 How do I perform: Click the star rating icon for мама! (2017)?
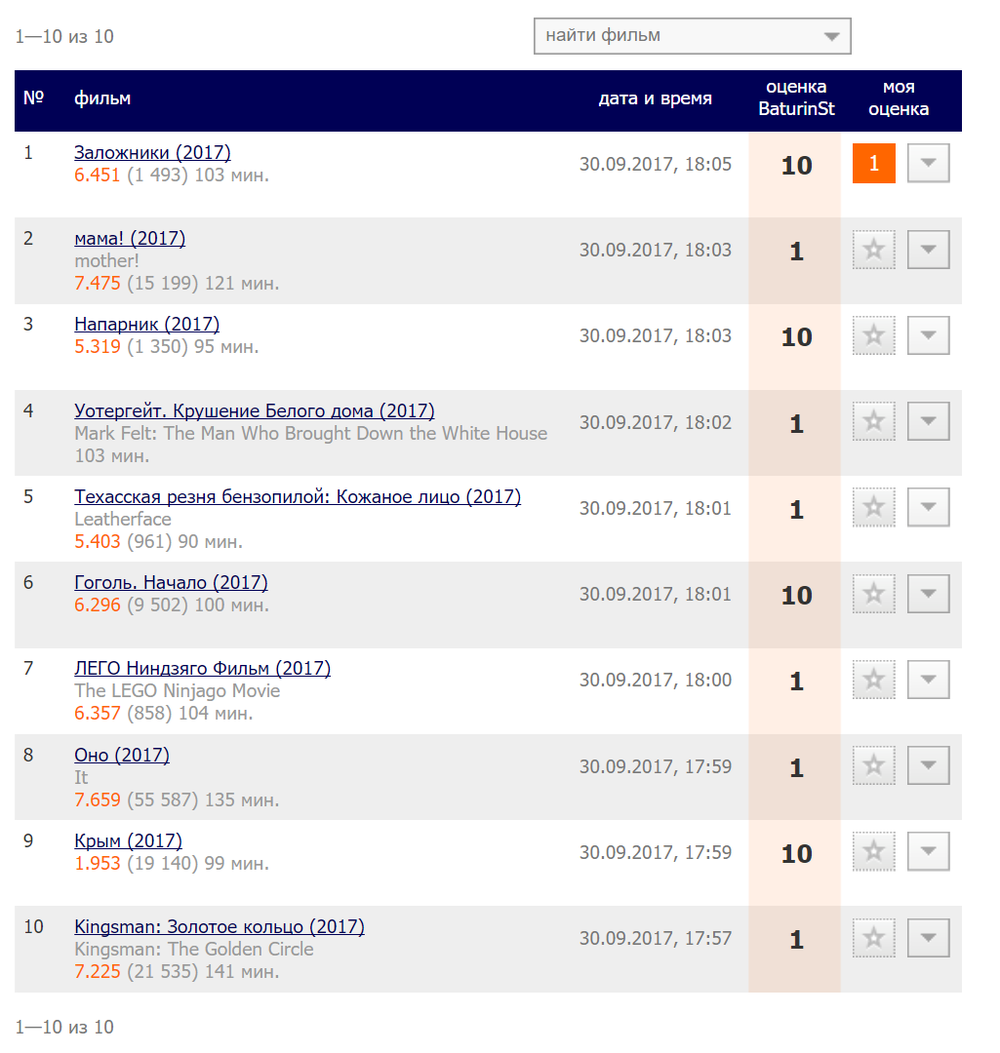point(873,250)
